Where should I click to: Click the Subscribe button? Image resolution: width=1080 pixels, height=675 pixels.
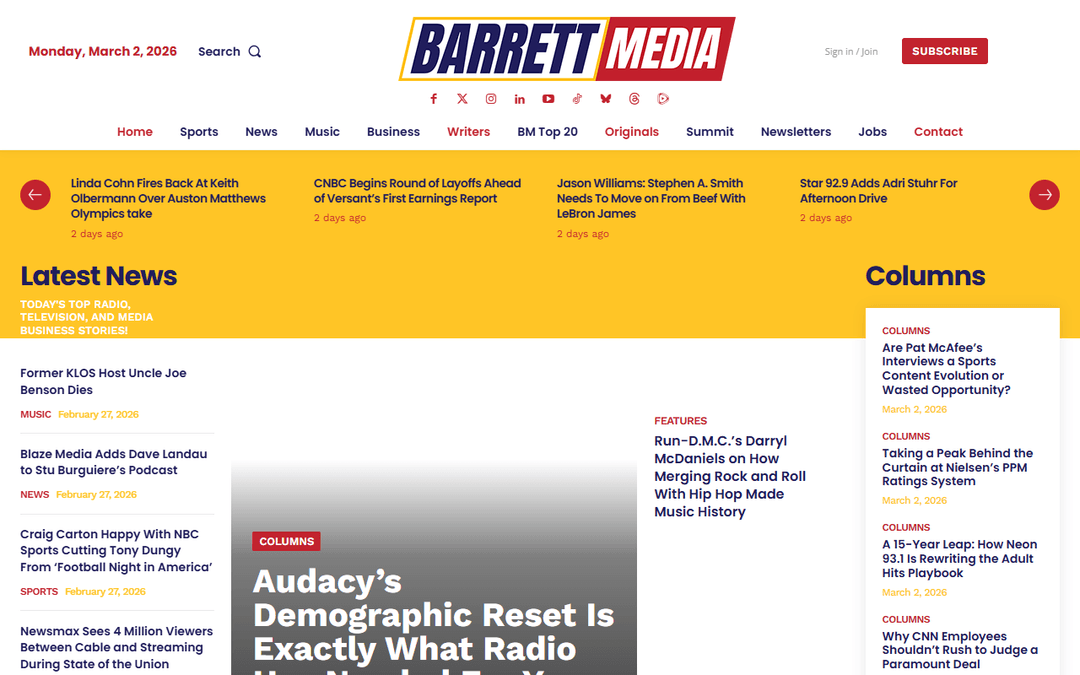point(944,51)
